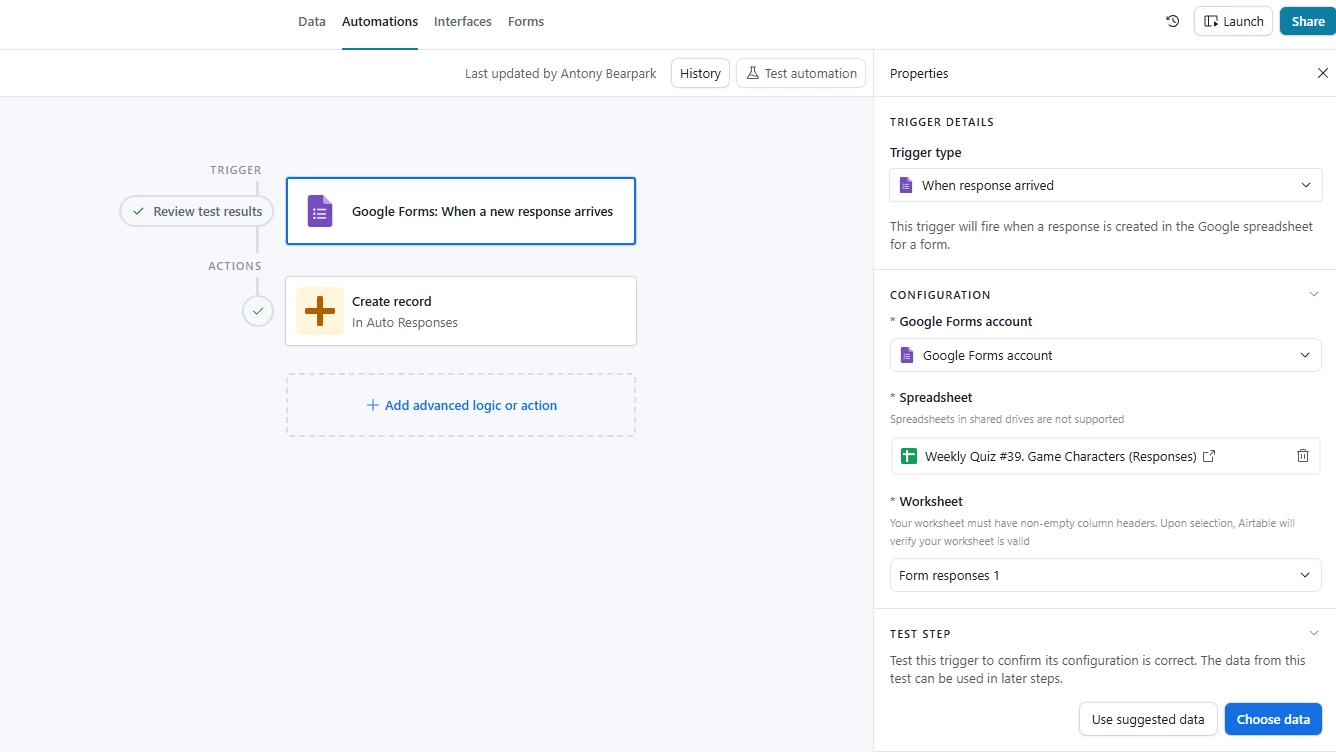Screen dimensions: 1336x752
Task: Open the Trigger type dropdown
Action: coord(1106,185)
